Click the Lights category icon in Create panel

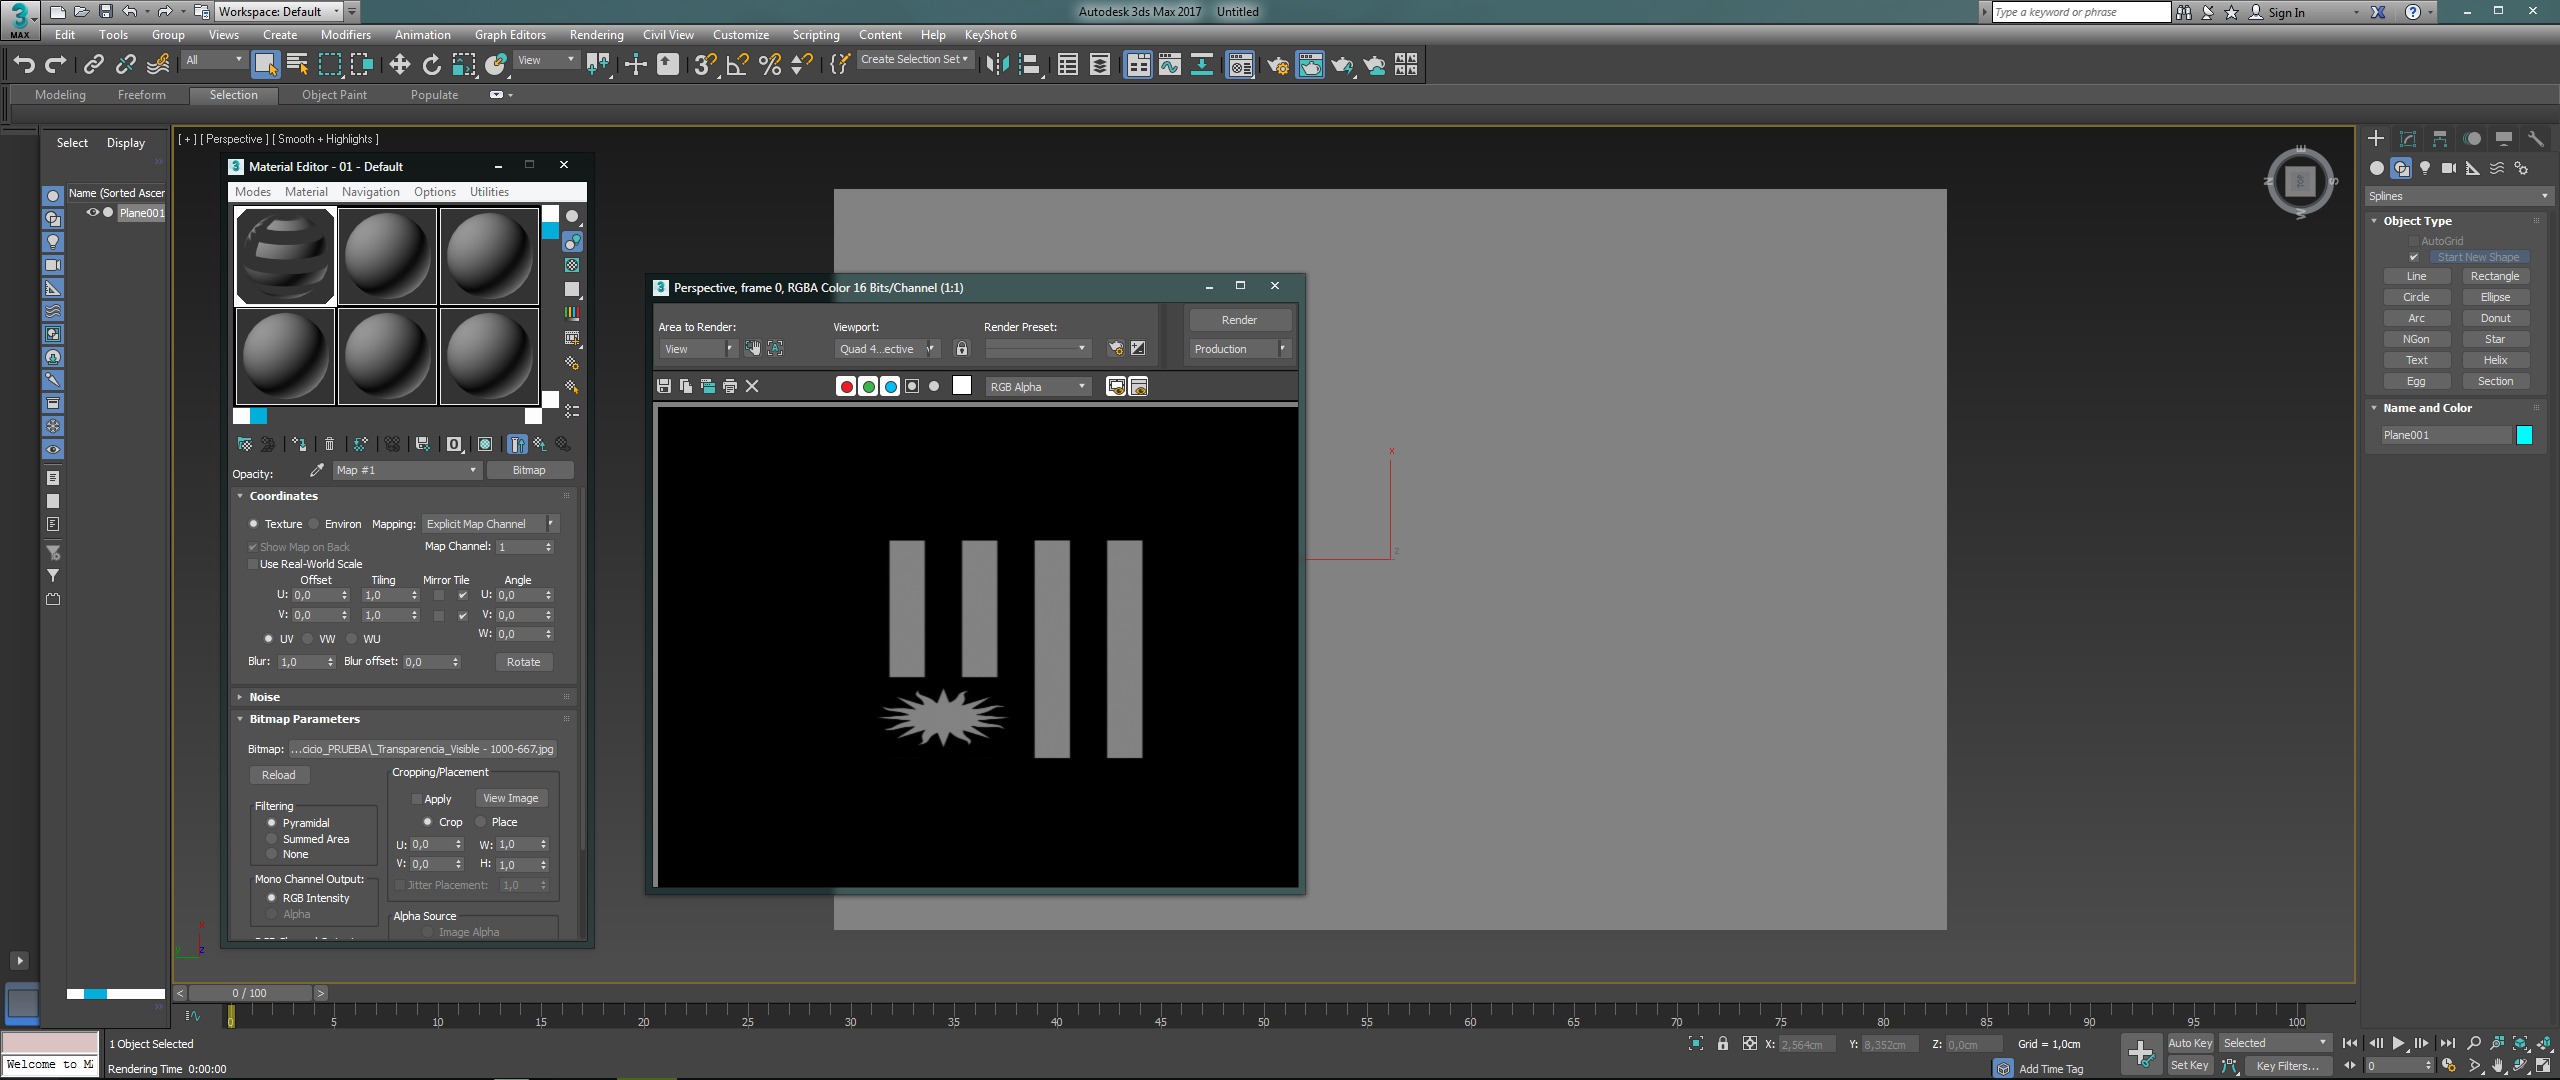point(2425,168)
